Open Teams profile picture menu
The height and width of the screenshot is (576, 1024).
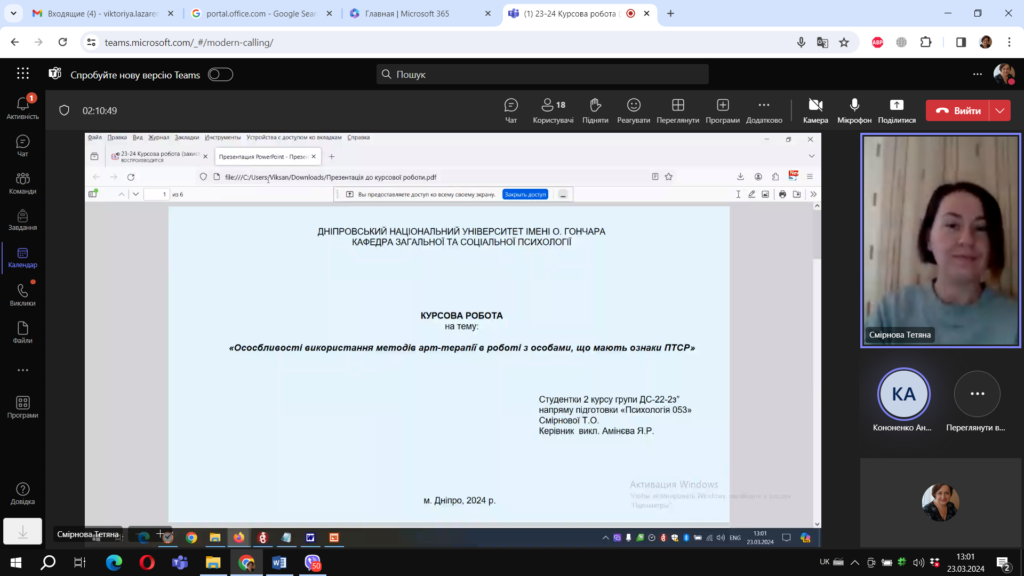click(x=1004, y=74)
